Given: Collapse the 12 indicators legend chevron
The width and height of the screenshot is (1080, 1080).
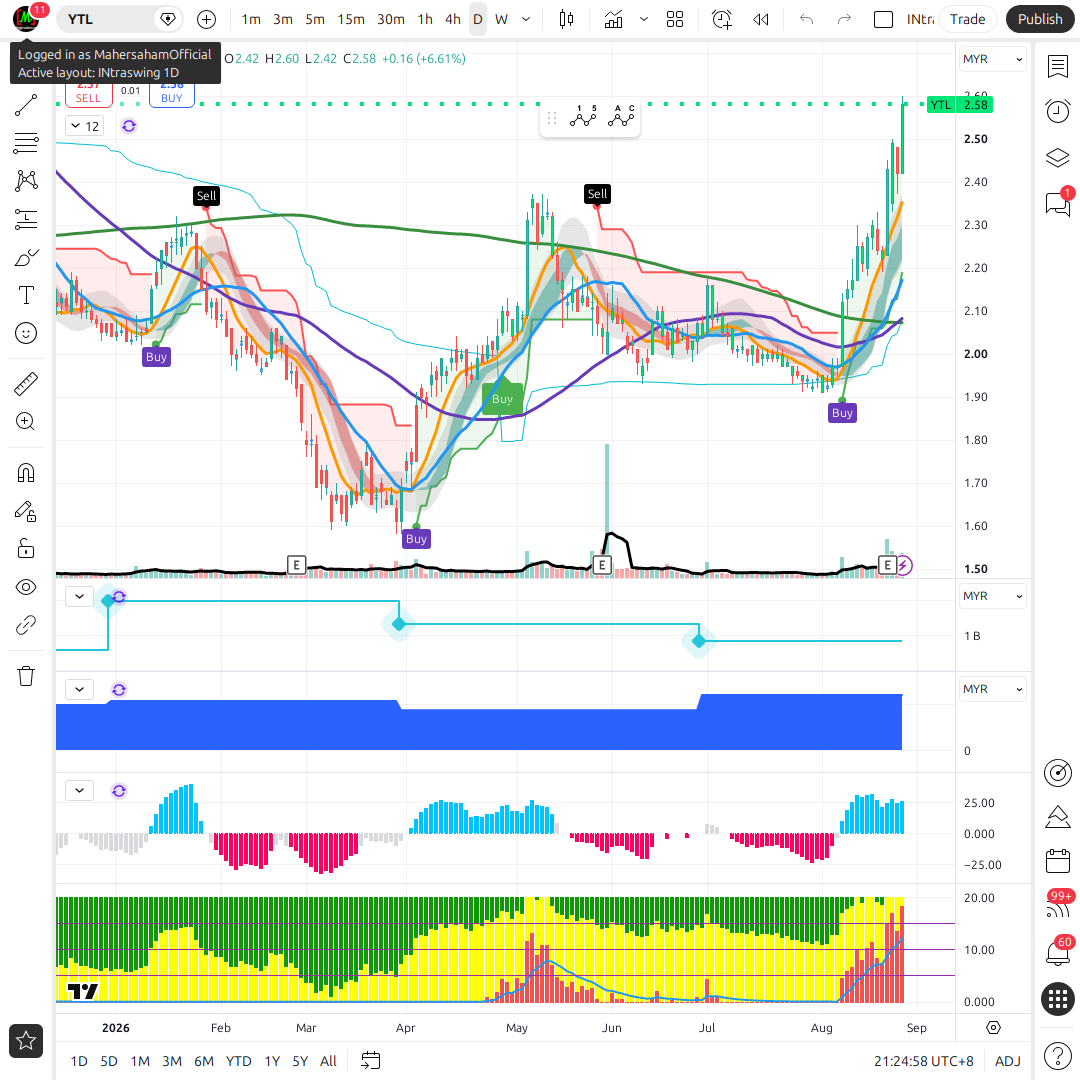Looking at the screenshot, I should click(x=85, y=126).
